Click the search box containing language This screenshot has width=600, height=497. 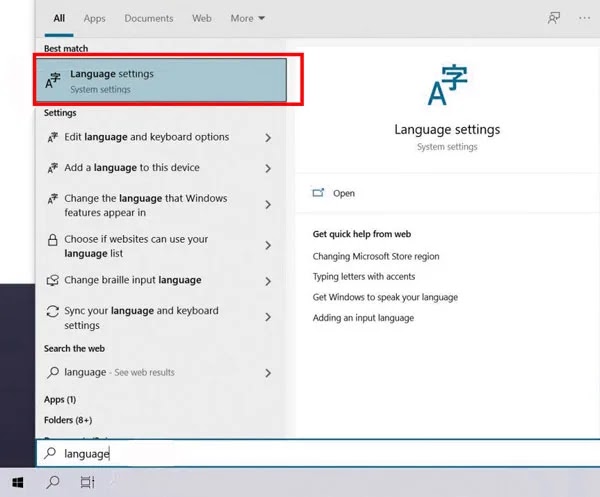[x=318, y=453]
